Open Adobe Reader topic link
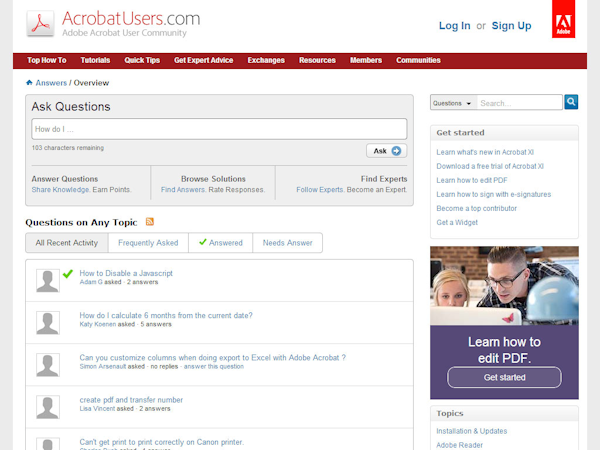Image resolution: width=600 pixels, height=450 pixels. click(459, 445)
